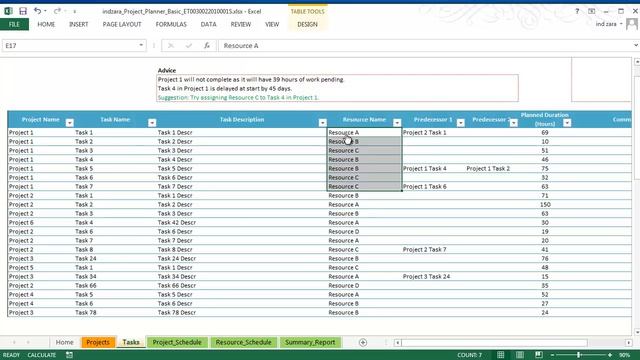
Task: Switch to Page Layout view icon
Action: click(x=520, y=355)
